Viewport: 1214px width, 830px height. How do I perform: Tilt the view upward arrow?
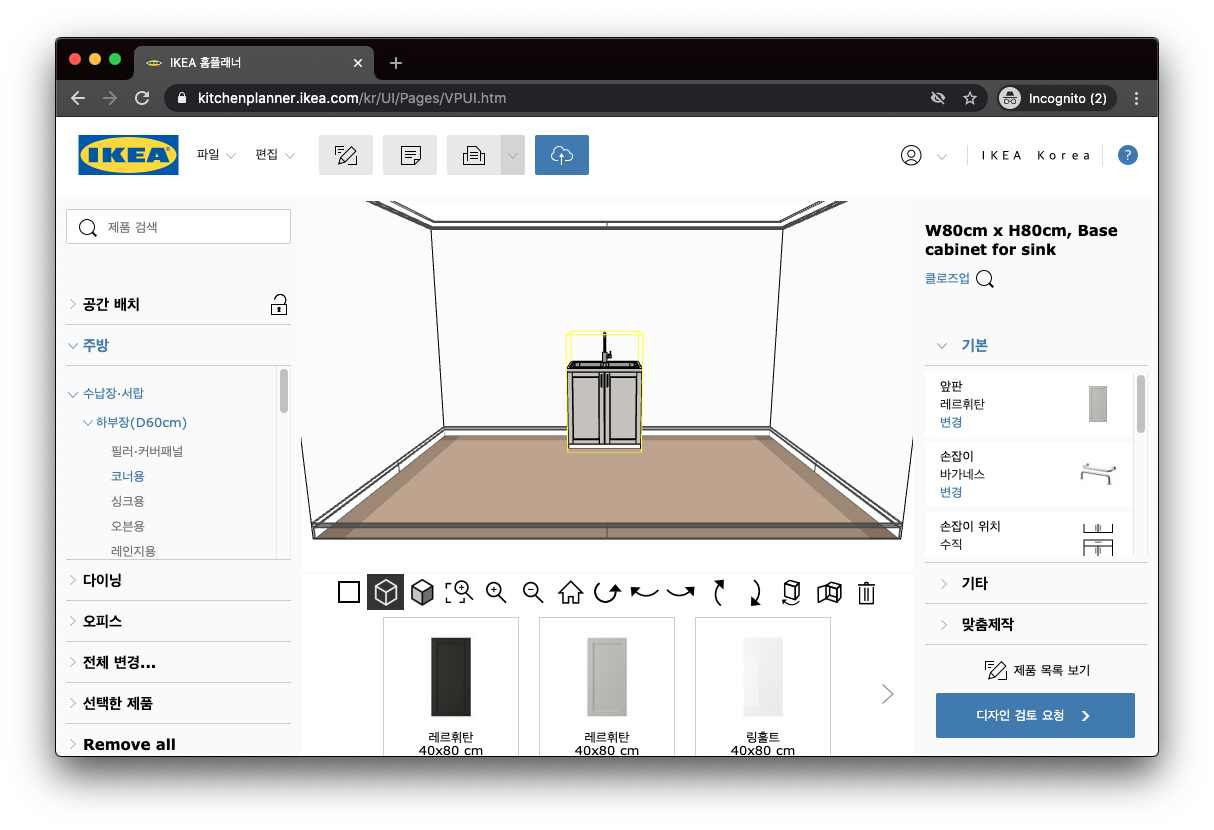[718, 593]
